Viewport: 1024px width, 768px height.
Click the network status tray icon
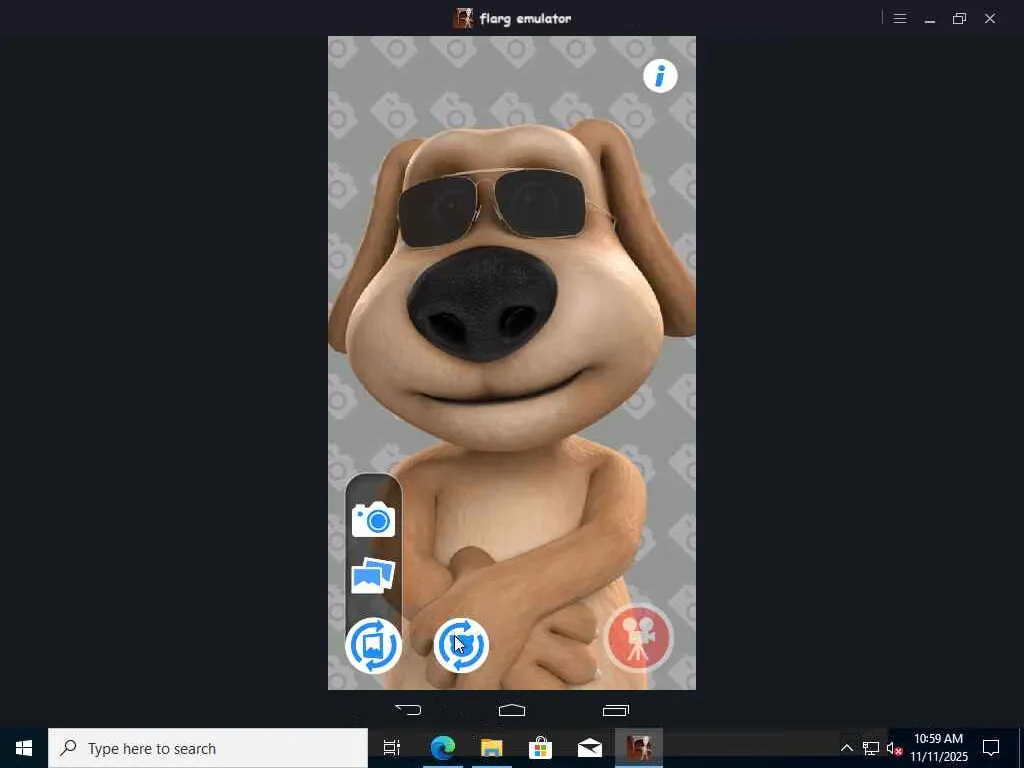point(871,748)
